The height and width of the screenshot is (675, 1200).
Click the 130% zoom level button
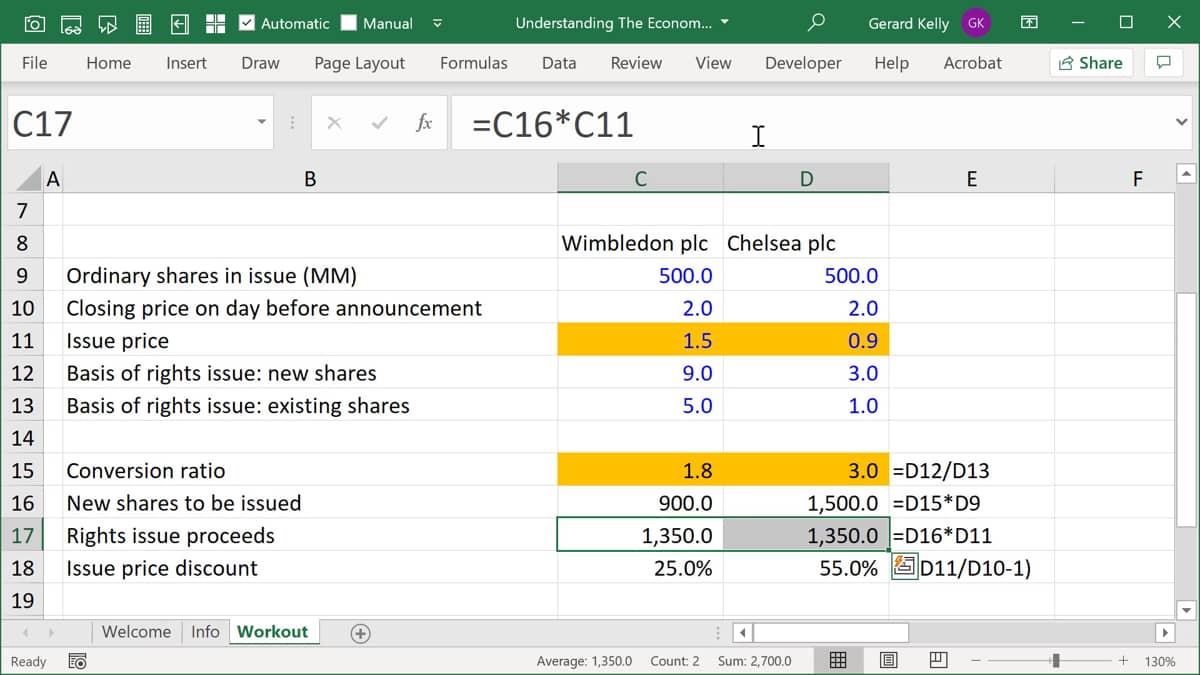(x=1160, y=661)
